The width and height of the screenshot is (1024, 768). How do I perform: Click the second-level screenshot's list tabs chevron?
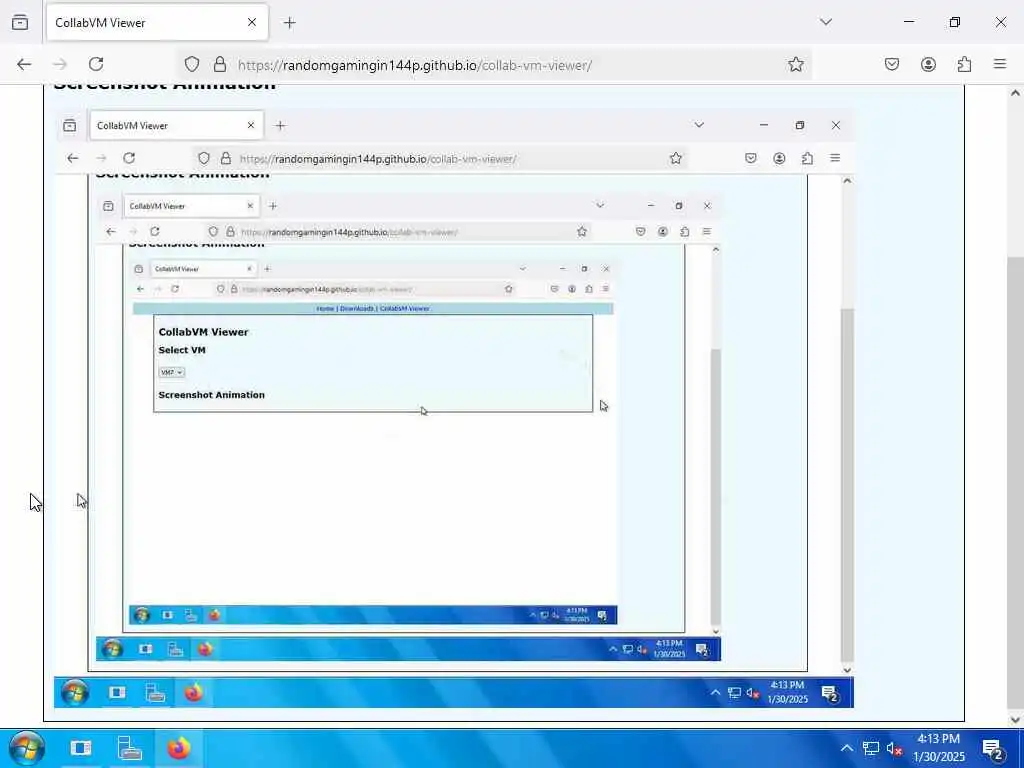click(x=699, y=125)
